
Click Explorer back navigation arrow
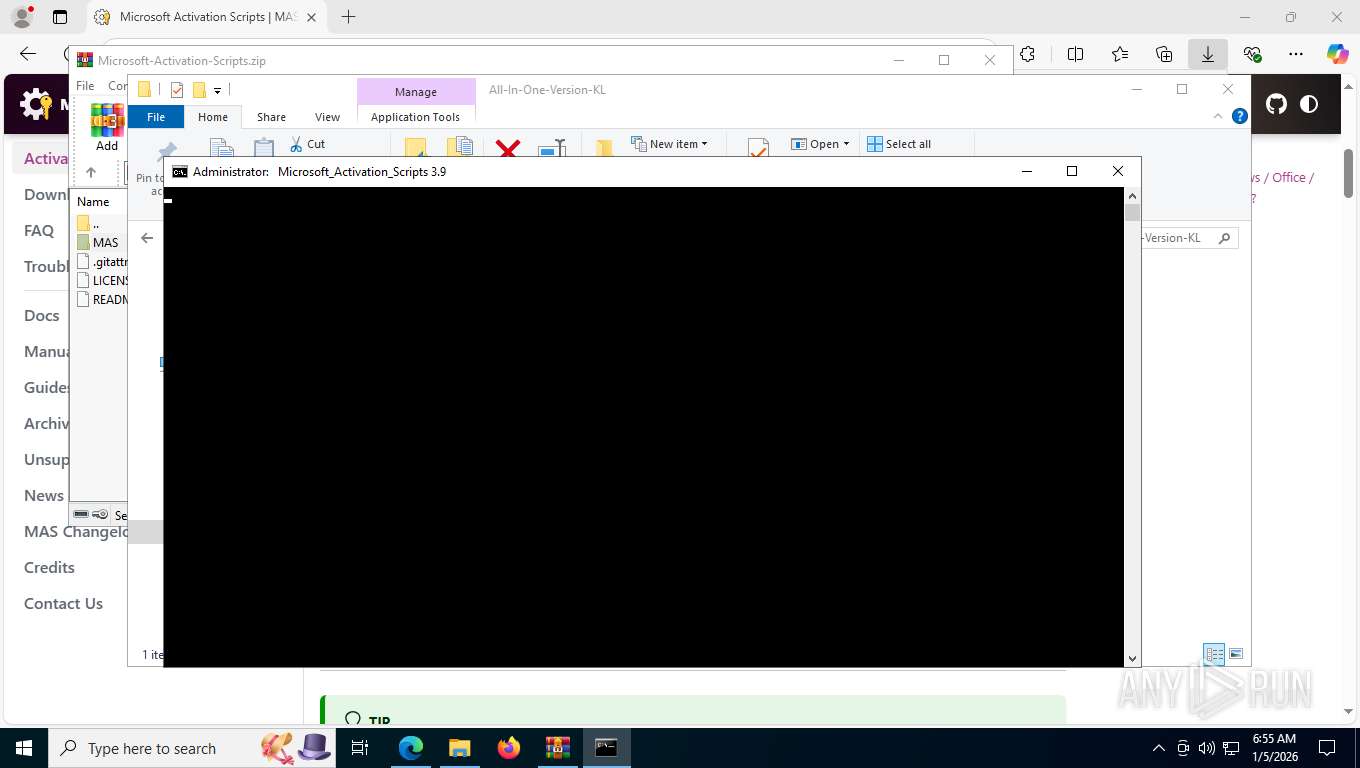point(147,238)
